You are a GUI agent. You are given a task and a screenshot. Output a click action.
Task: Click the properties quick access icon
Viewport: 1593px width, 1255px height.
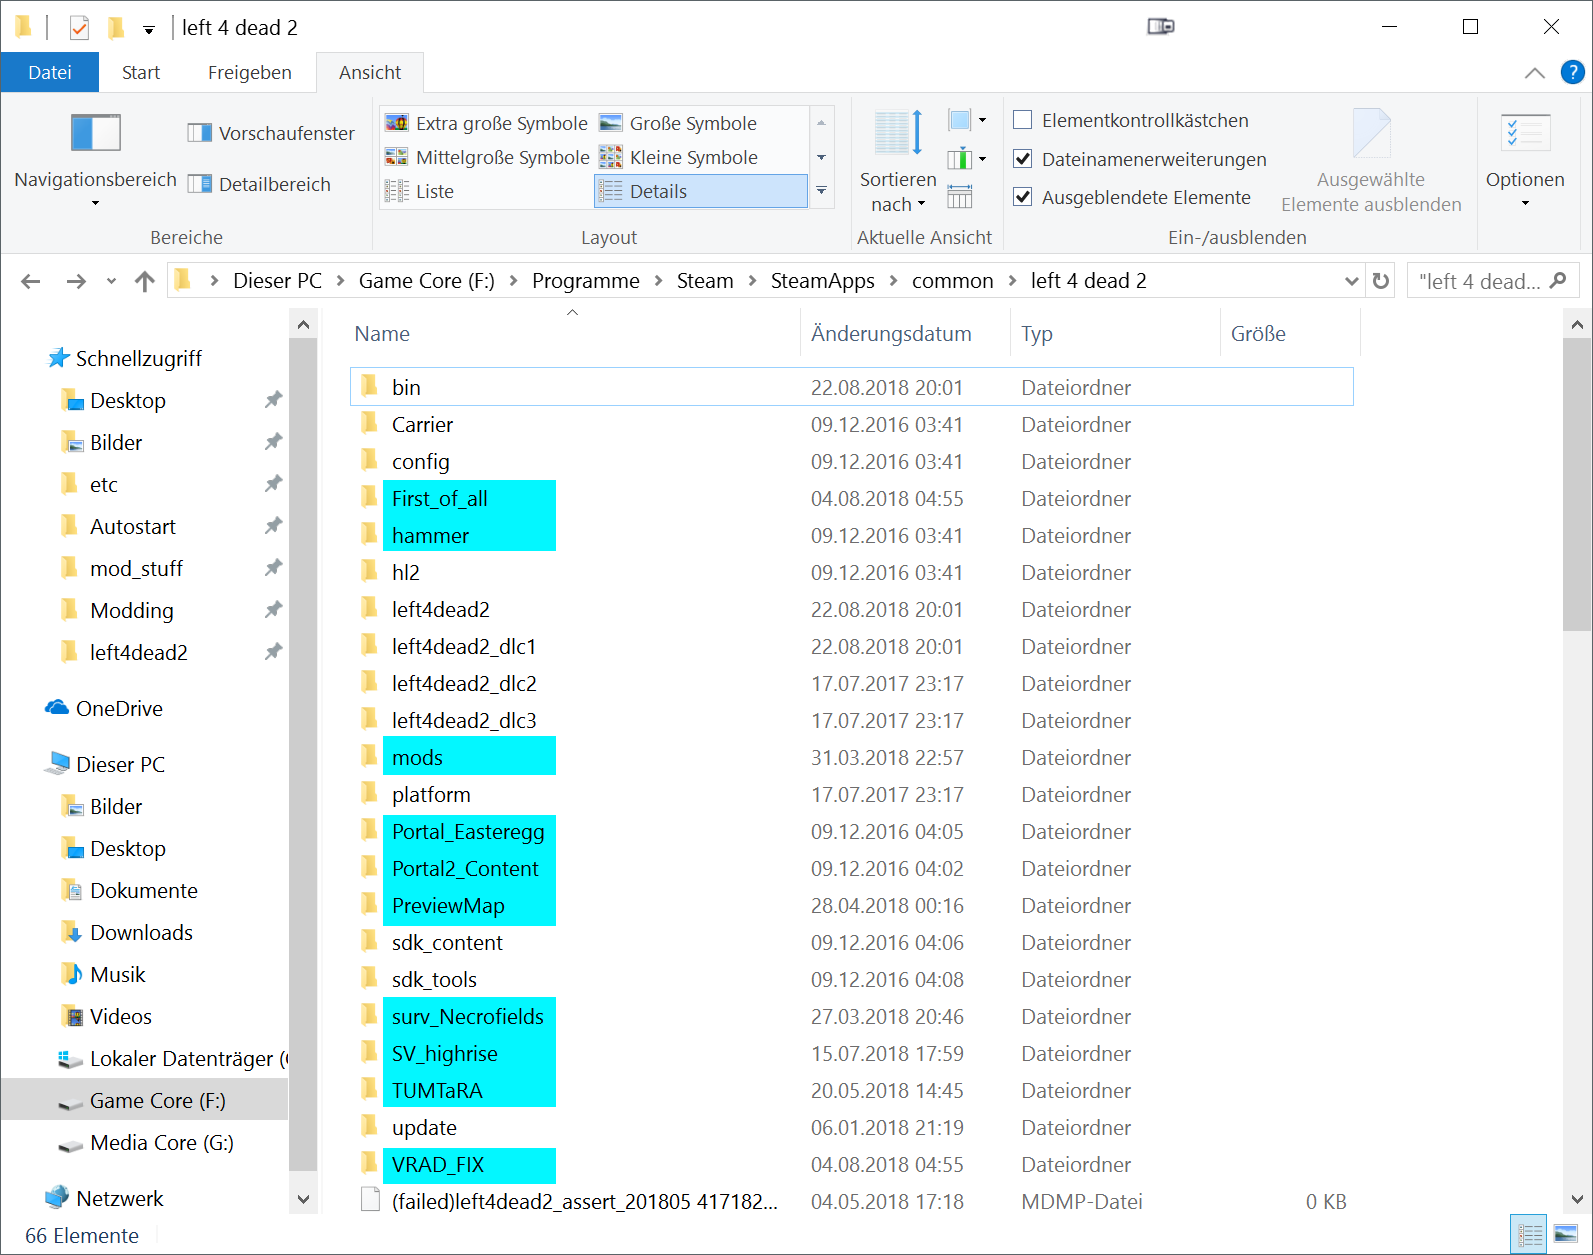[79, 28]
